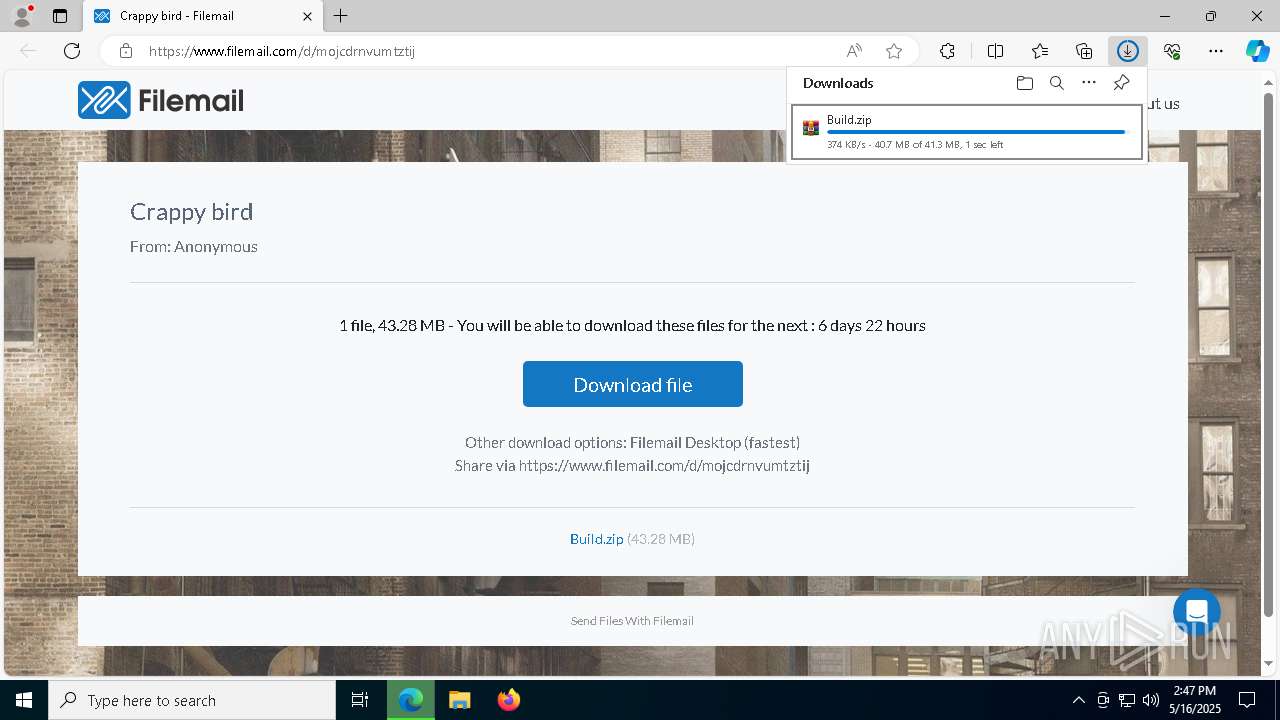
Task: Open the Favorites list icon
Action: click(x=1040, y=51)
